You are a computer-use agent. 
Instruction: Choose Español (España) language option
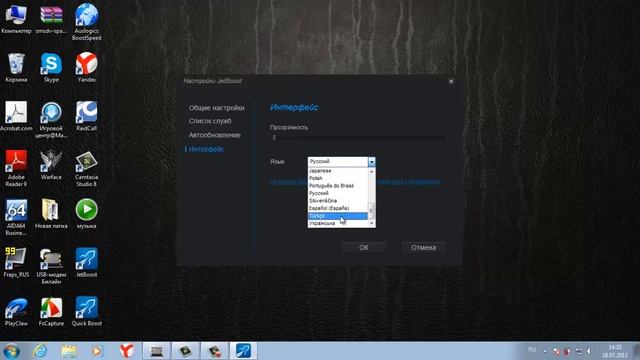pyautogui.click(x=338, y=208)
